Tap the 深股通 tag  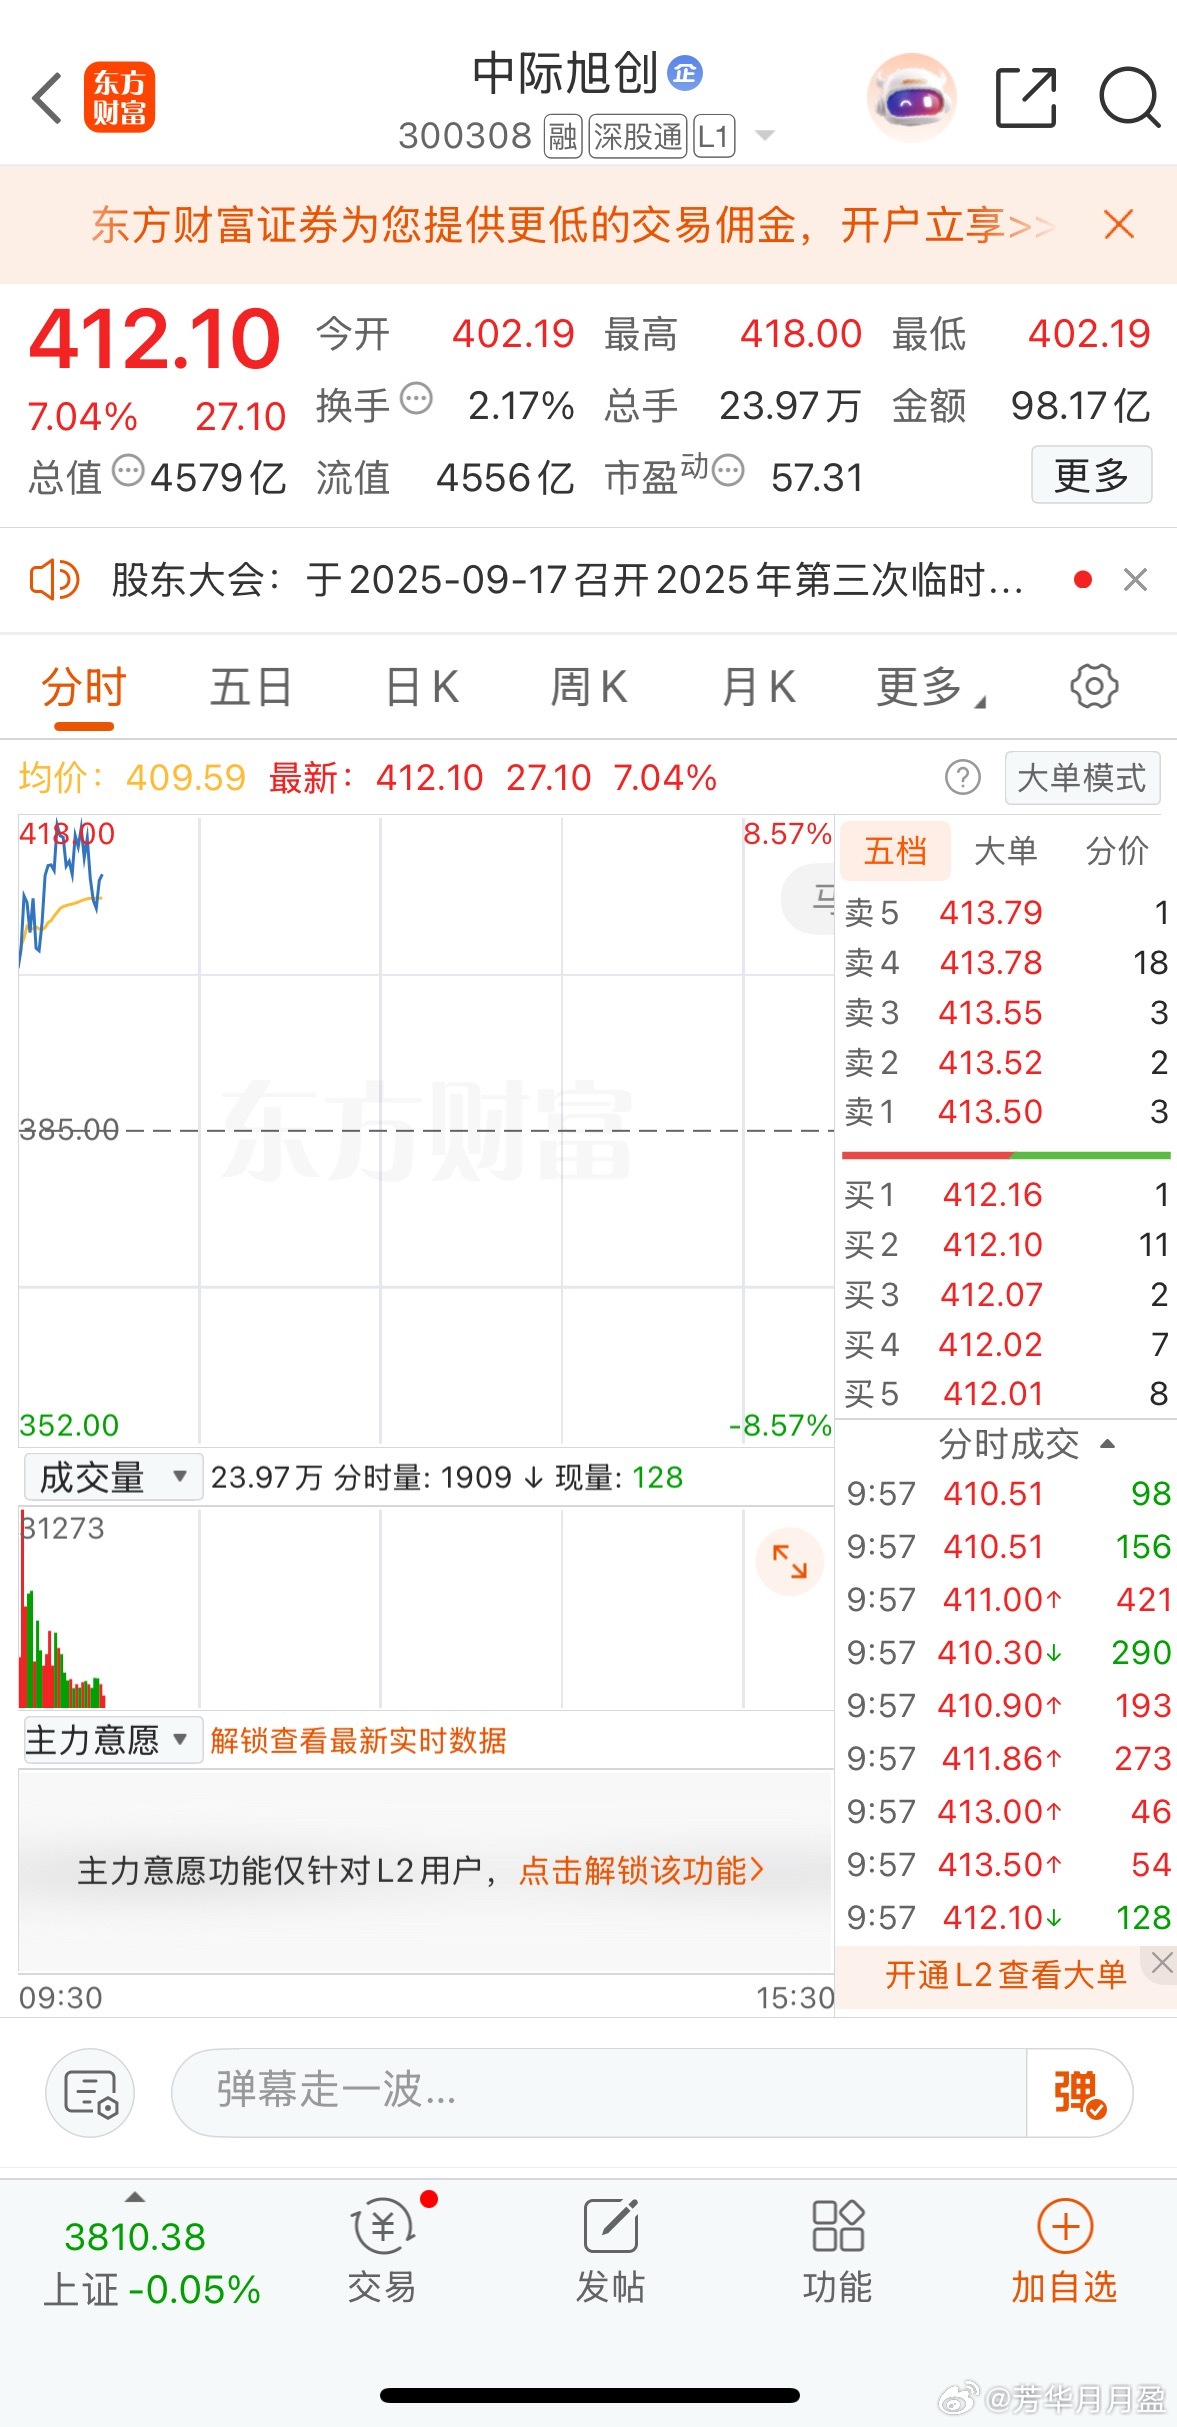pyautogui.click(x=638, y=136)
